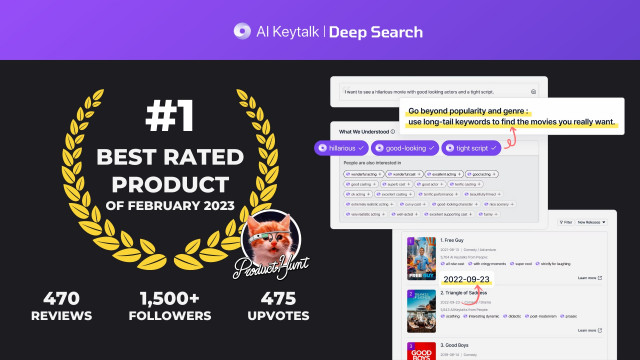Click the Filter funnel icon
640x360 pixels.
(x=561, y=222)
